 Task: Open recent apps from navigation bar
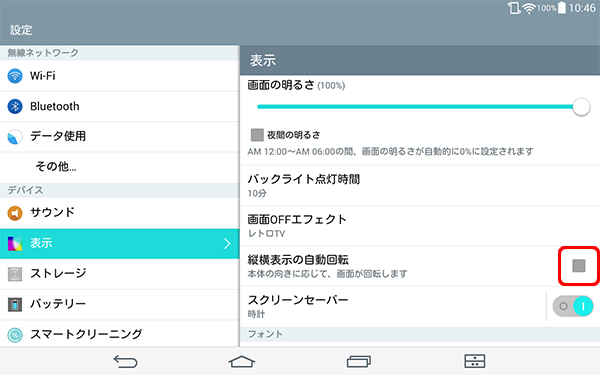pos(359,361)
